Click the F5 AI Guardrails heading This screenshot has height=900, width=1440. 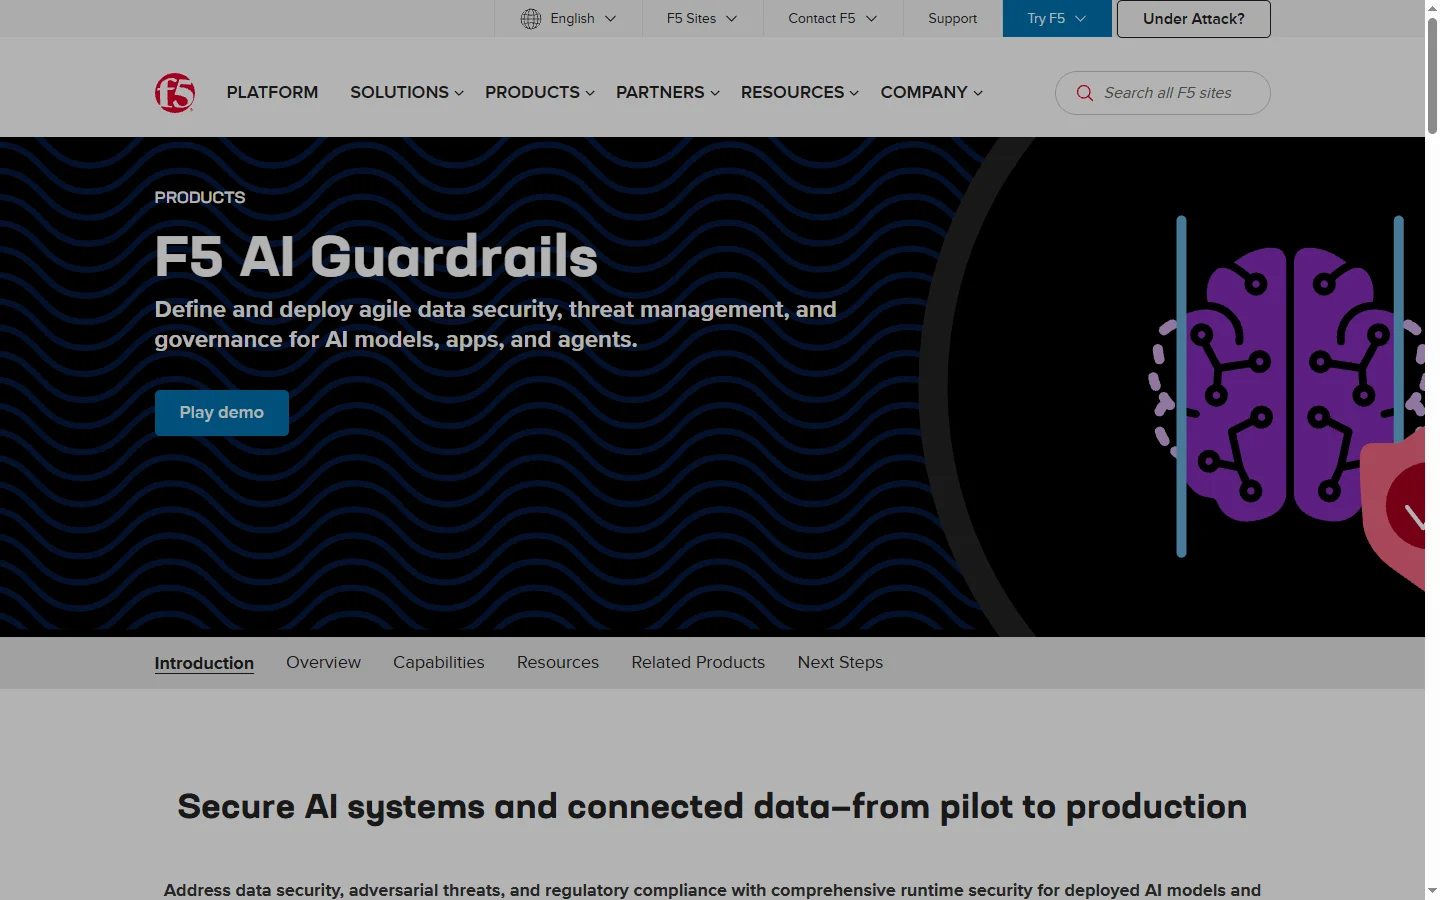point(376,257)
